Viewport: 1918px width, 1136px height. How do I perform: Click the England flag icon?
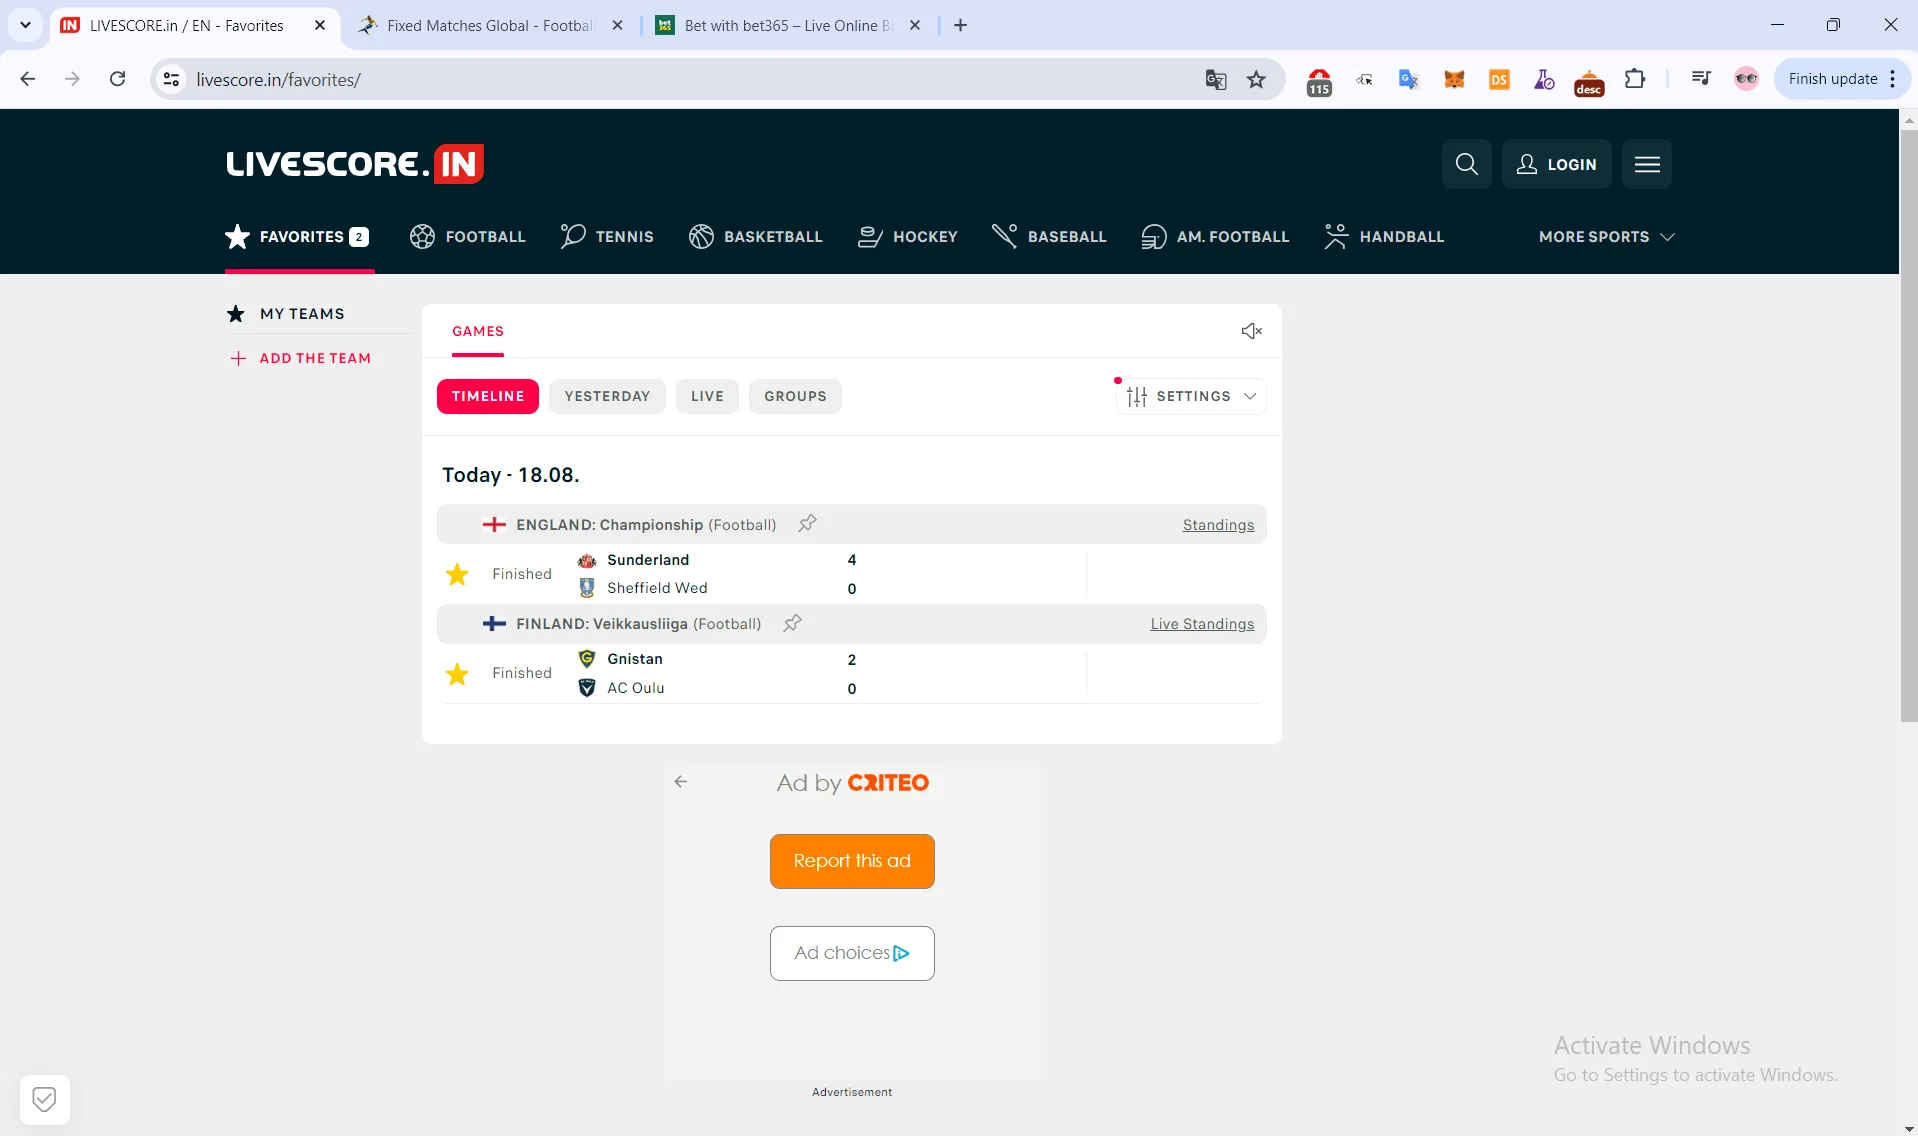[x=494, y=524]
